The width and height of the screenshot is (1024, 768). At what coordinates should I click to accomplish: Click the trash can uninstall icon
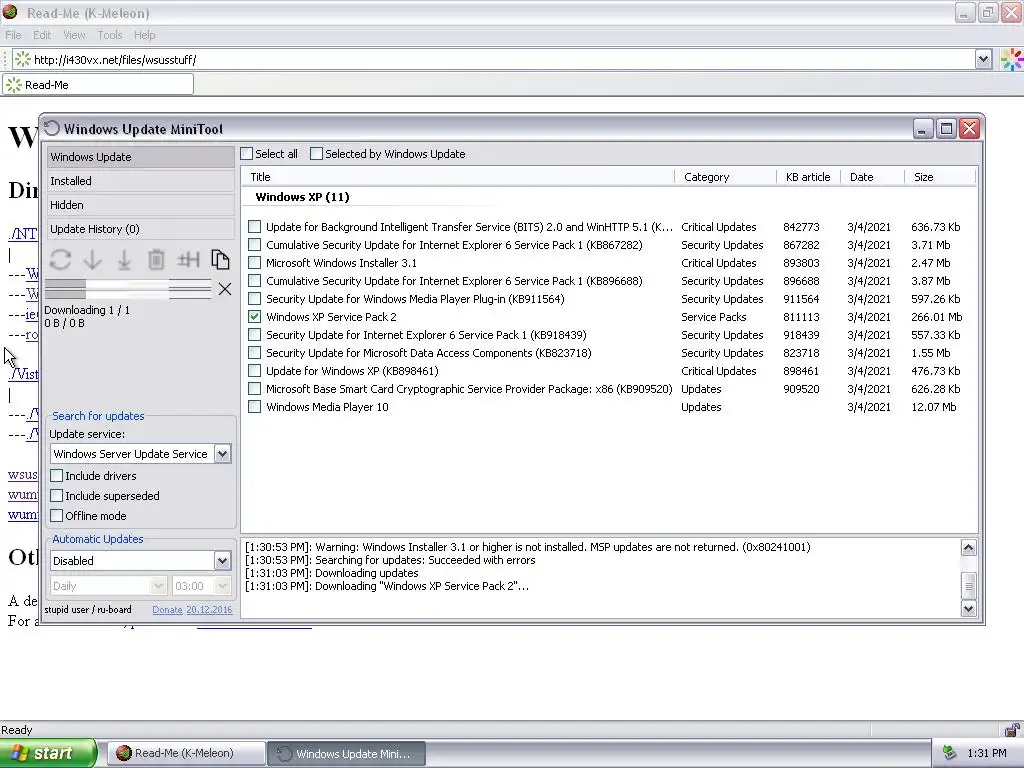pyautogui.click(x=156, y=260)
